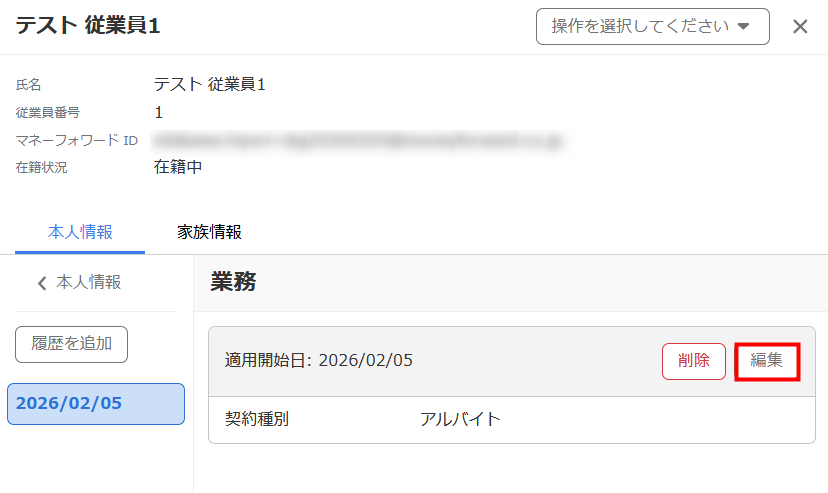Select the 2026/02/05 history entry
Screen dimensions: 828x493
[x=96, y=404]
